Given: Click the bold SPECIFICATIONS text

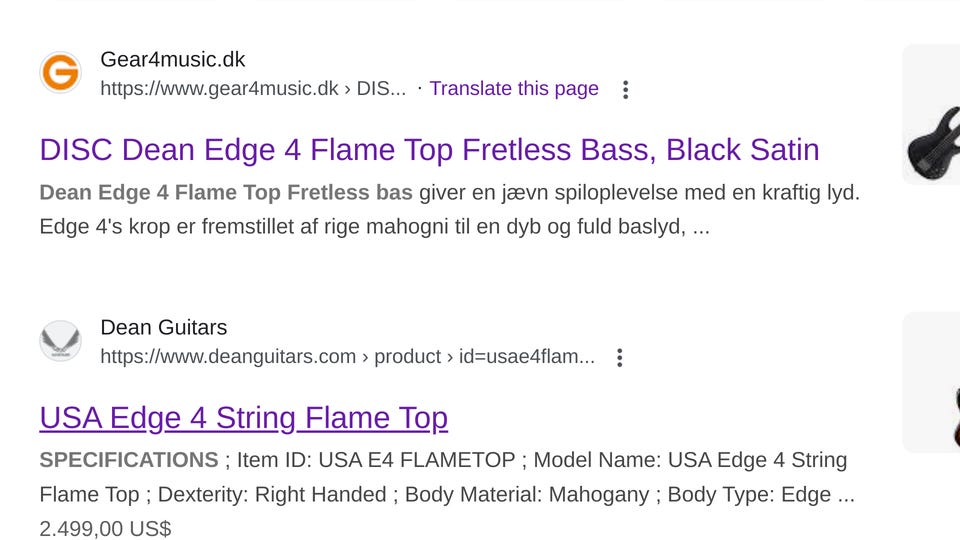Looking at the screenshot, I should [128, 460].
